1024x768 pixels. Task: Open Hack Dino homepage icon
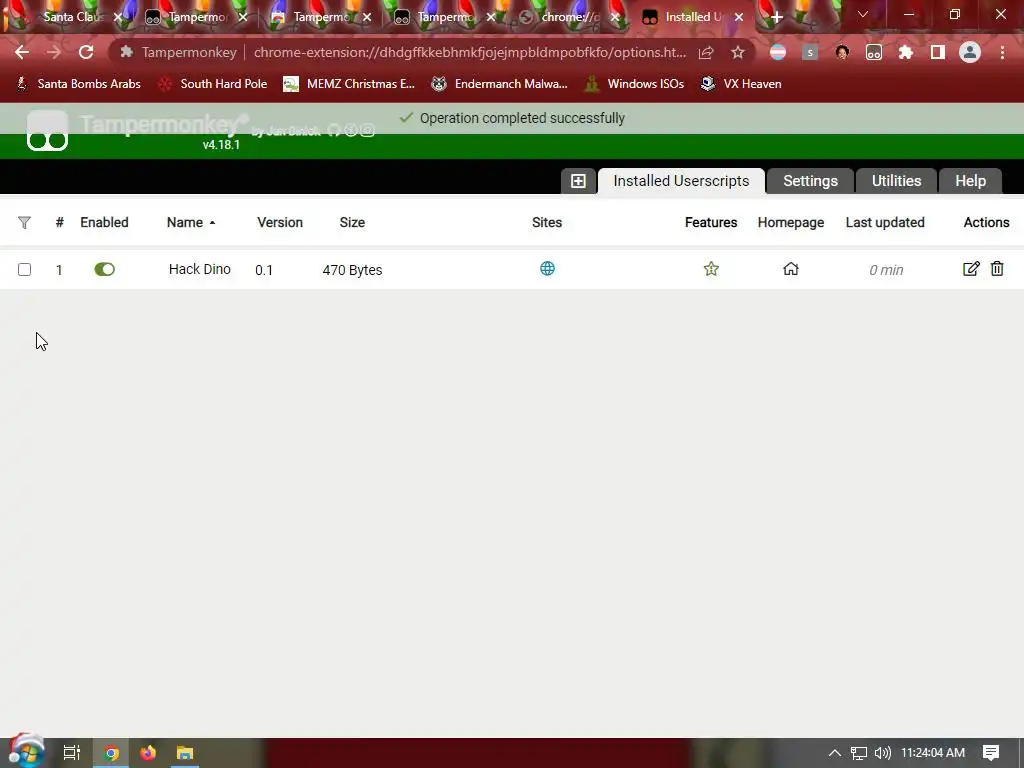[x=790, y=268]
